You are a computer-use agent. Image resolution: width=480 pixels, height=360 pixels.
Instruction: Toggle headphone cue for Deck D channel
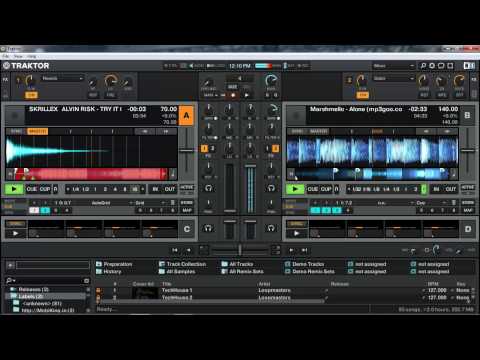coord(271,228)
